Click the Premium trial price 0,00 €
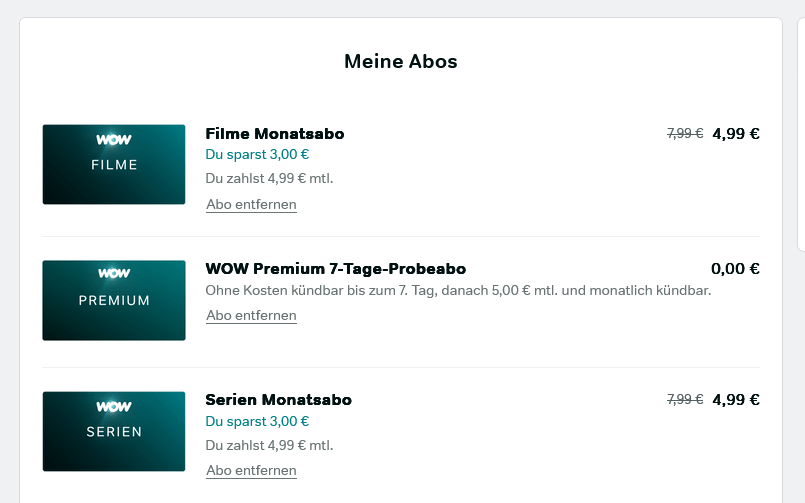 pos(735,268)
